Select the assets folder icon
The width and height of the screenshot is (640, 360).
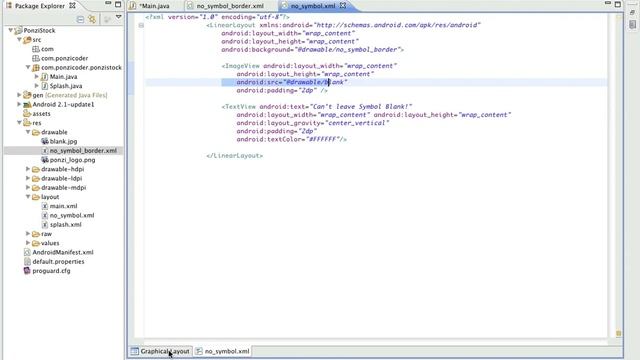pyautogui.click(x=27, y=113)
